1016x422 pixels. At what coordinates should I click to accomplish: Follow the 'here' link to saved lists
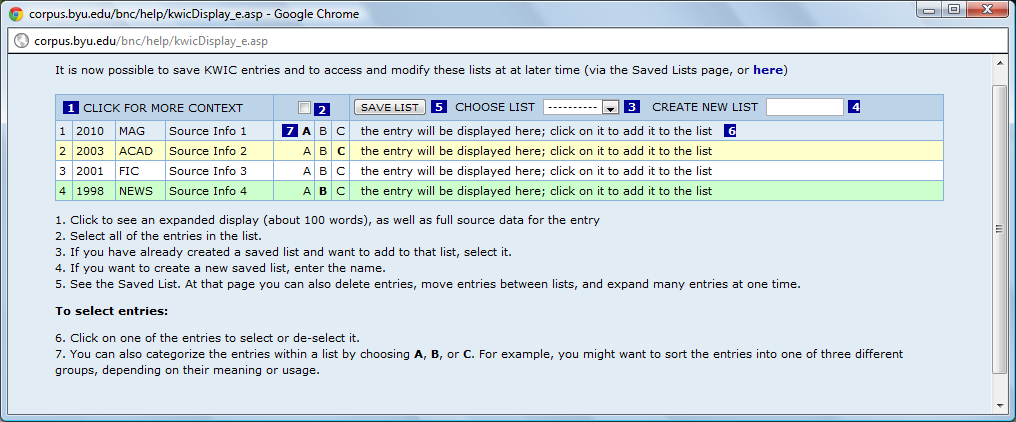tap(768, 70)
